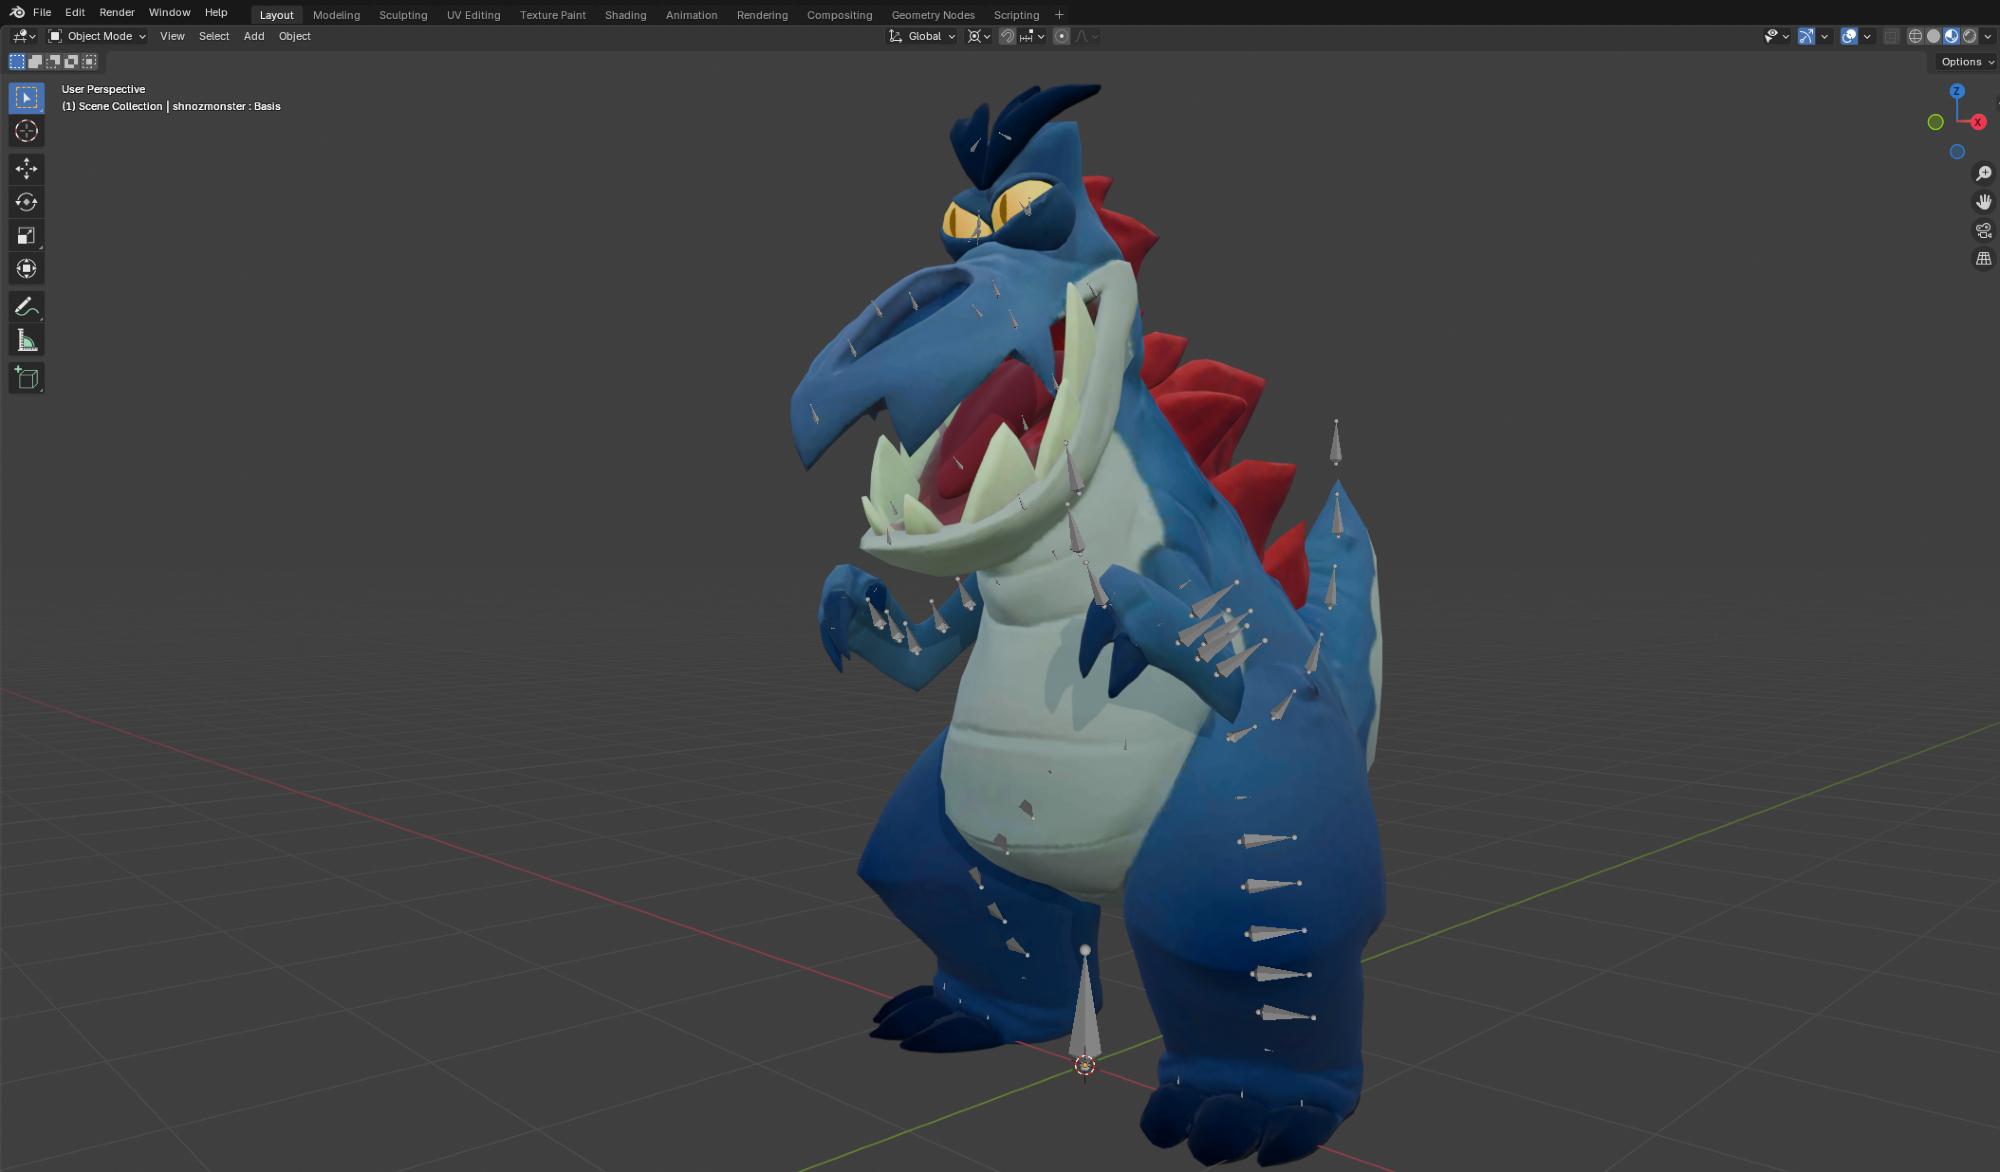Click the Add Cube tool

[27, 378]
